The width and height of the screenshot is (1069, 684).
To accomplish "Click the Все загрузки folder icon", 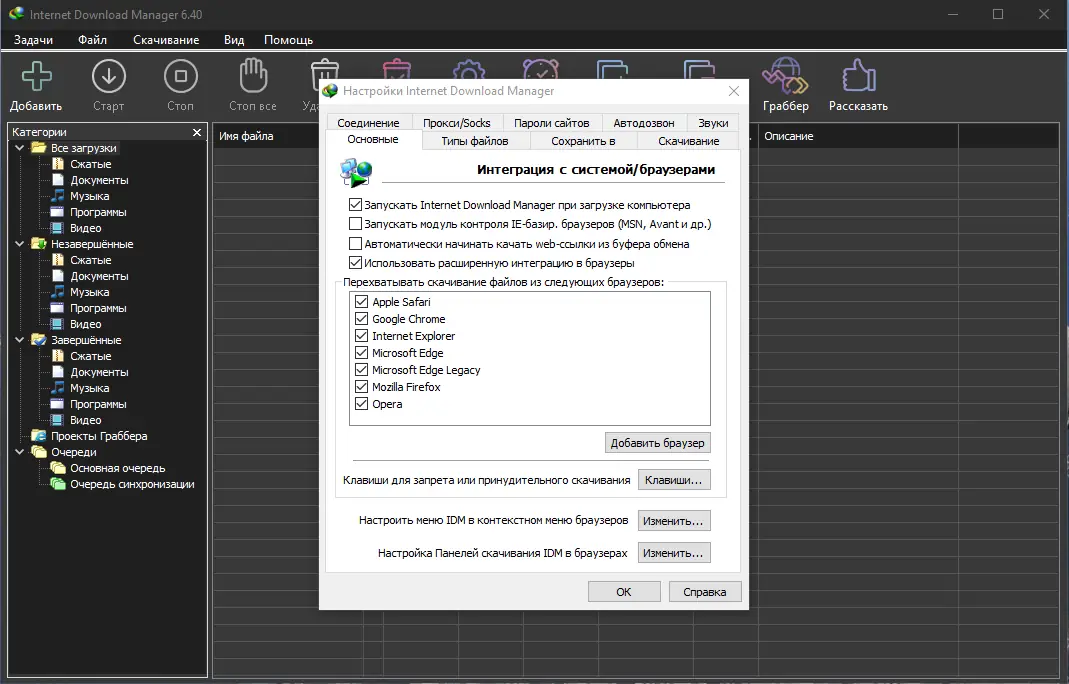I will tap(39, 148).
